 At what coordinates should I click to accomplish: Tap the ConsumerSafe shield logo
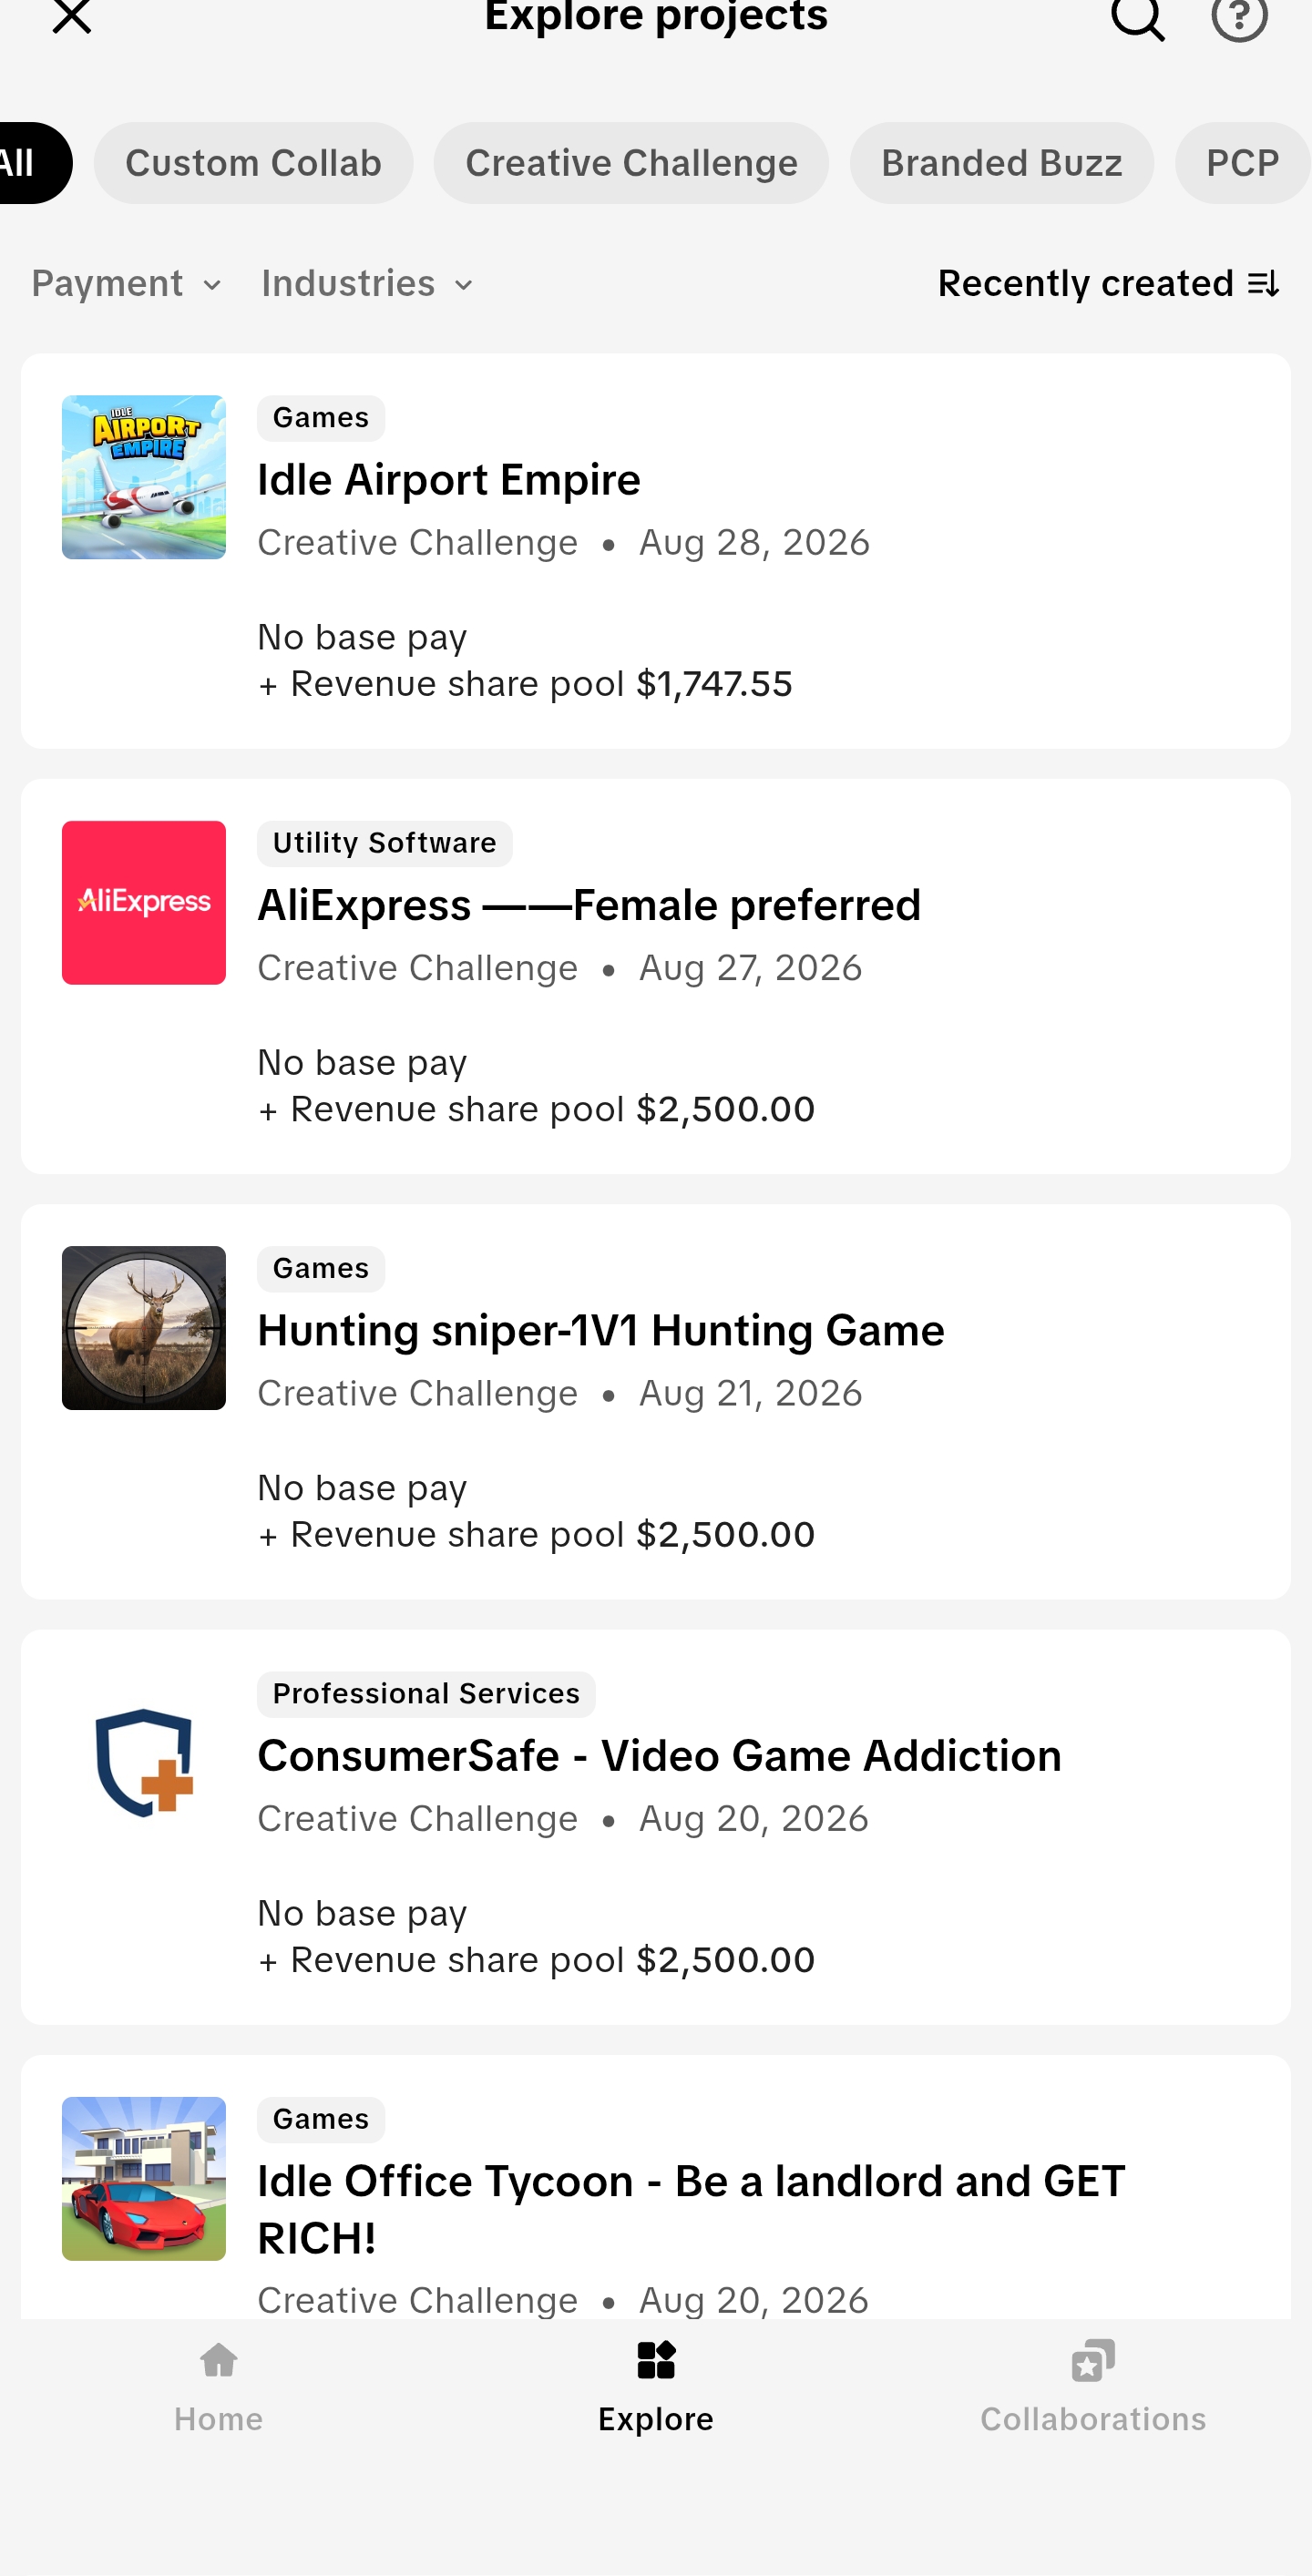pyautogui.click(x=144, y=1762)
